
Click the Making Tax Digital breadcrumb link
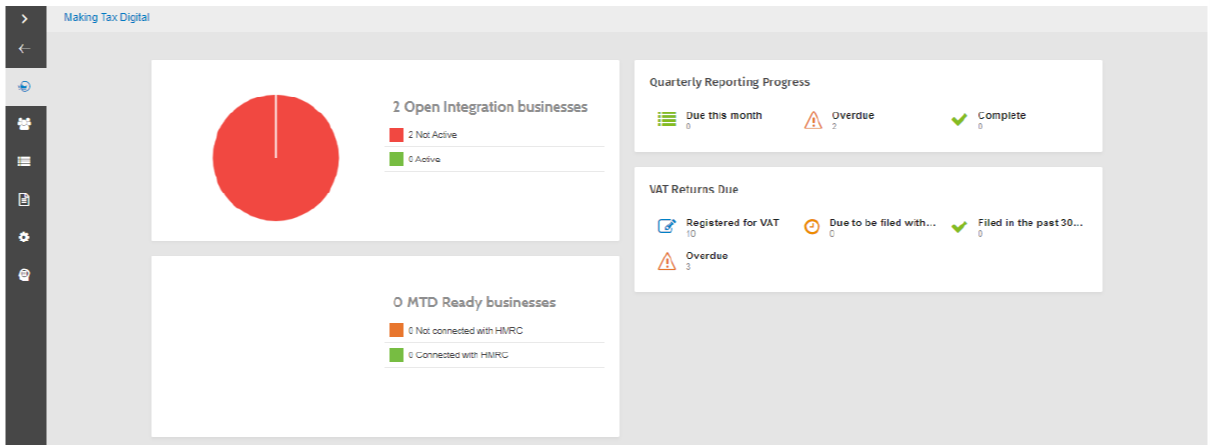click(106, 17)
